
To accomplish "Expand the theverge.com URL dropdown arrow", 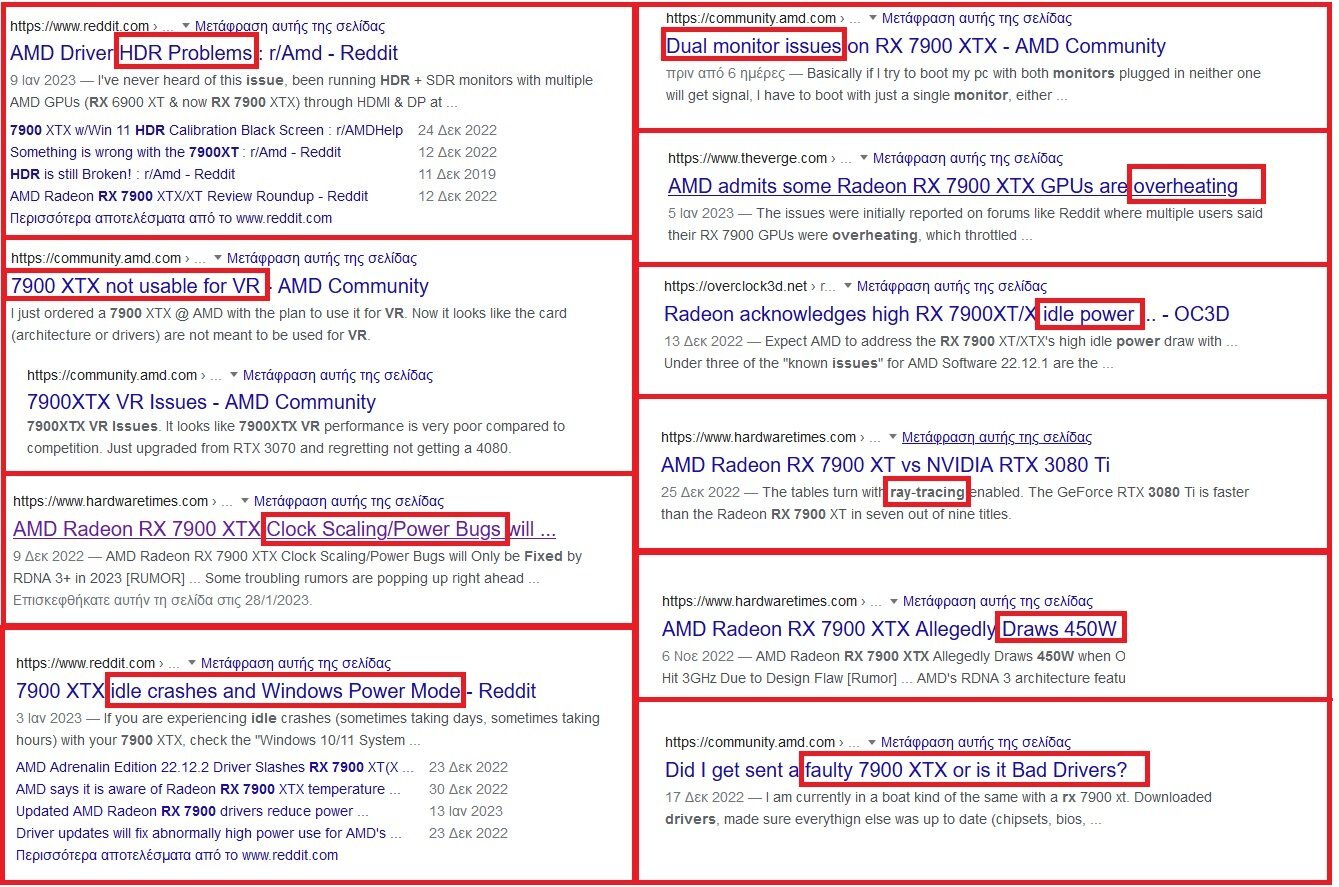I will pyautogui.click(x=864, y=159).
